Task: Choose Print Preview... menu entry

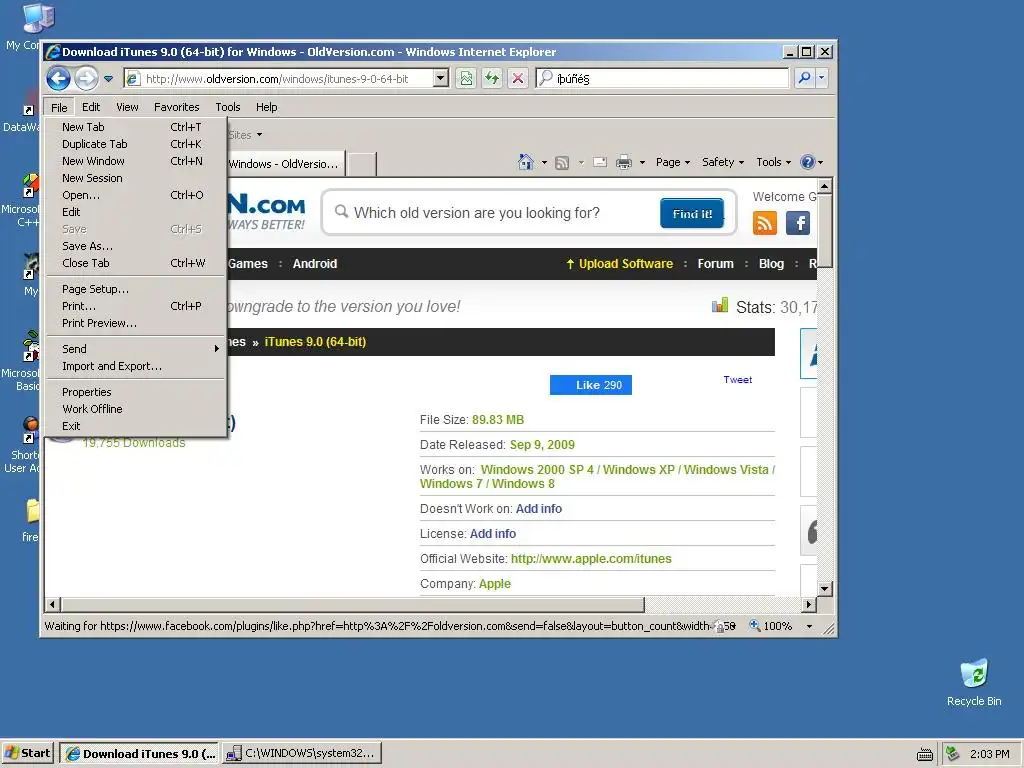Action: pyautogui.click(x=136, y=323)
